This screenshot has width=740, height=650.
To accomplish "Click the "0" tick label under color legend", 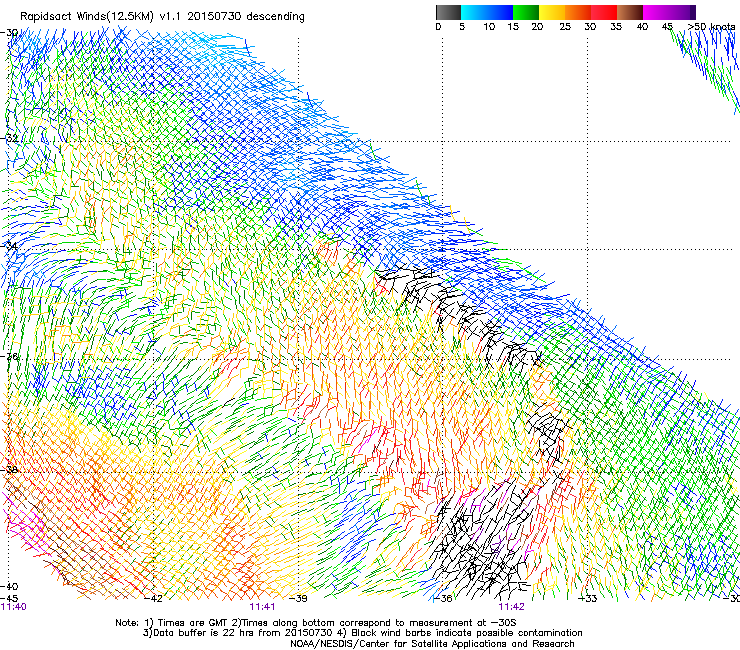I will click(438, 27).
